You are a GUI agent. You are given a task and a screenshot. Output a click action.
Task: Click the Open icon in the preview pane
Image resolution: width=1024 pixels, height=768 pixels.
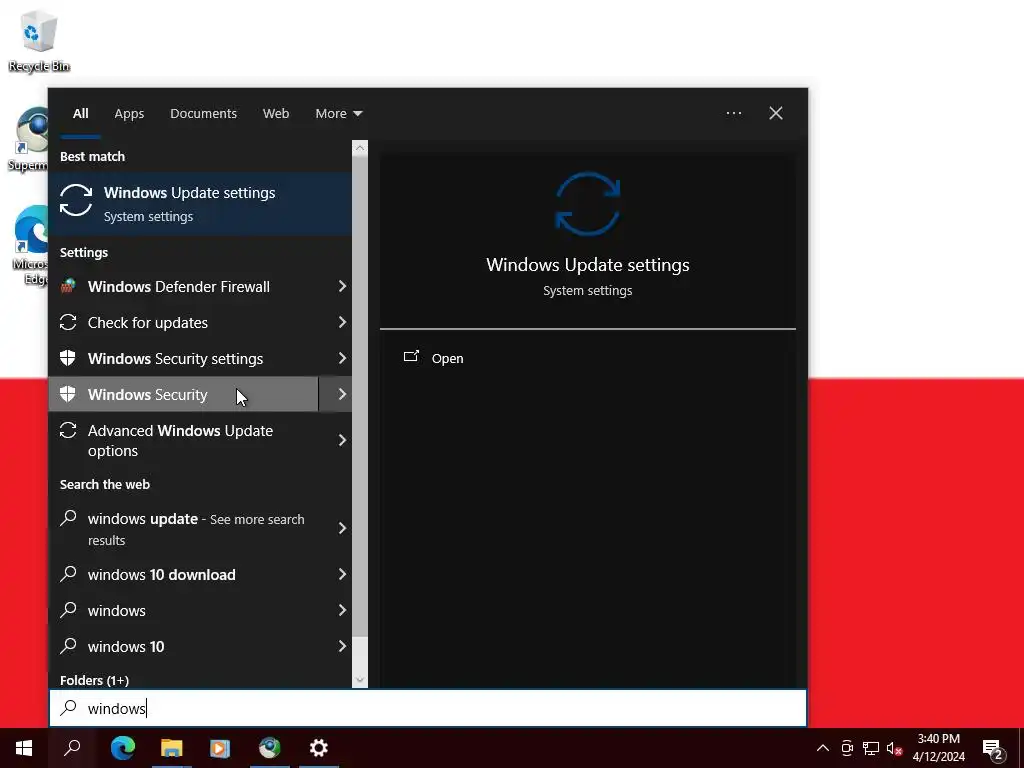pos(411,357)
